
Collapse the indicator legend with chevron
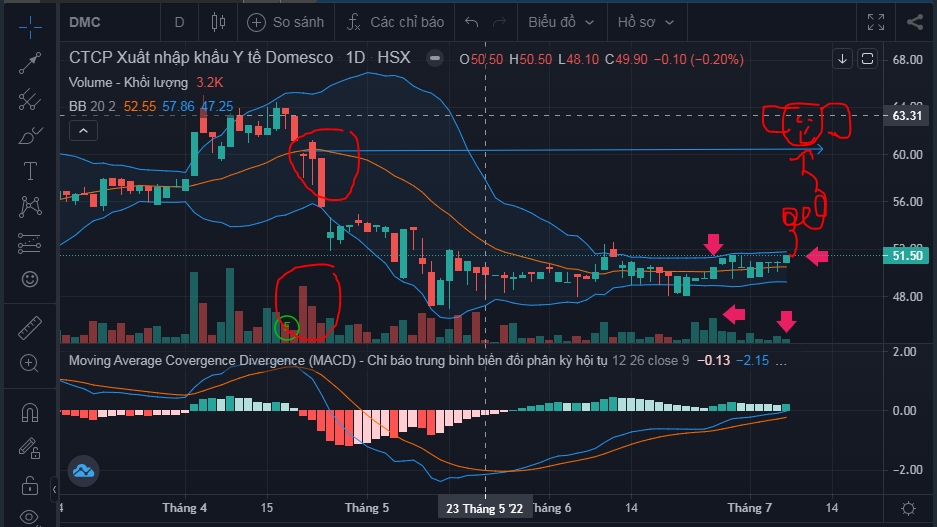click(82, 130)
